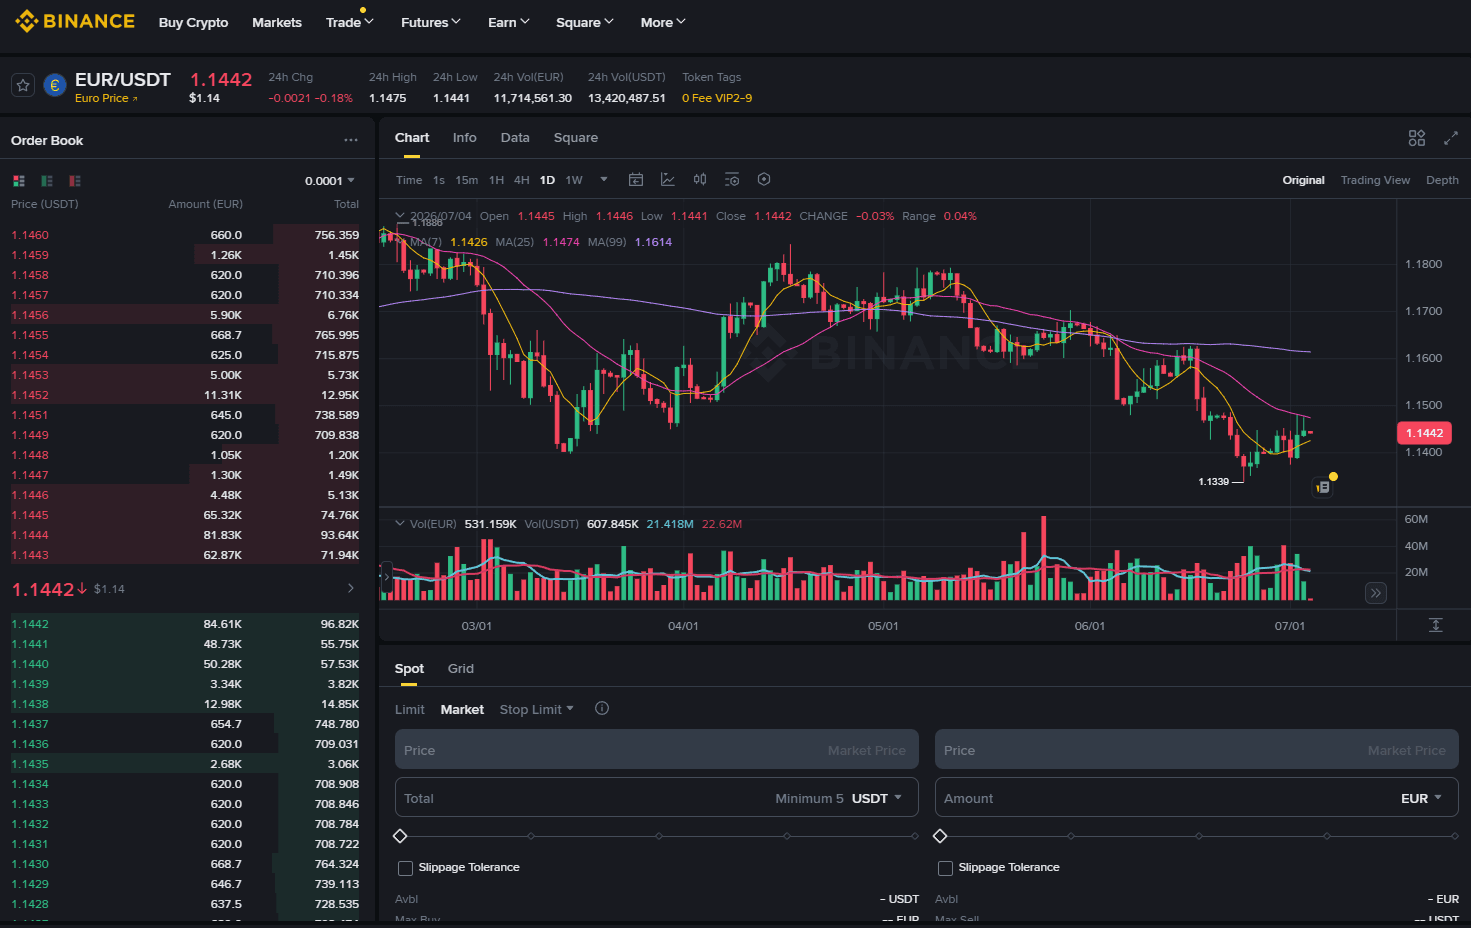The height and width of the screenshot is (928, 1471).
Task: Click the buy amount percentage slider handle
Action: [x=400, y=836]
